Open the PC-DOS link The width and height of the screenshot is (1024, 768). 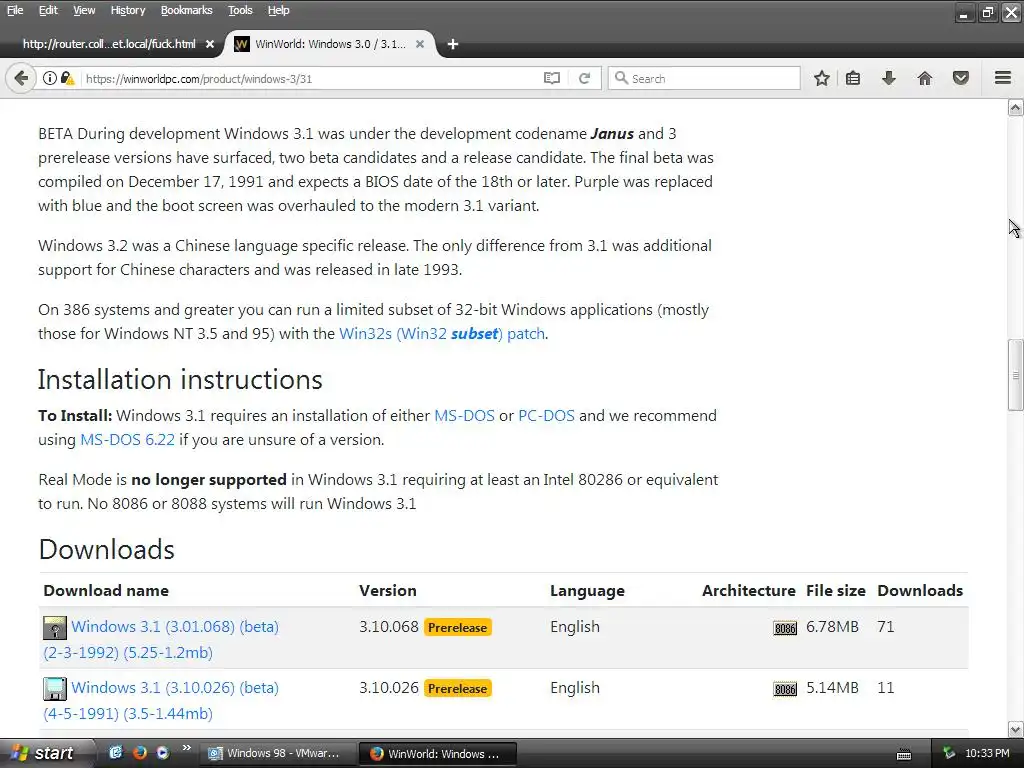coord(546,416)
